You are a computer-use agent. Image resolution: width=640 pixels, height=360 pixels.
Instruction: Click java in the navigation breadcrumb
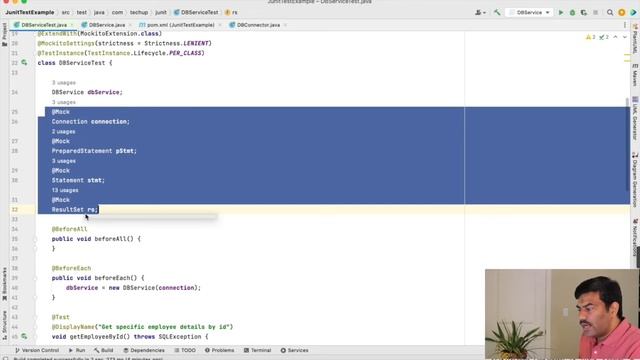point(99,13)
